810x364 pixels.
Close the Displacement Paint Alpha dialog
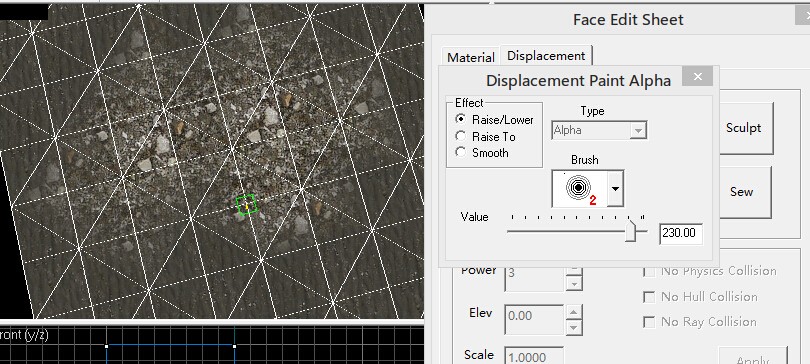[x=697, y=77]
